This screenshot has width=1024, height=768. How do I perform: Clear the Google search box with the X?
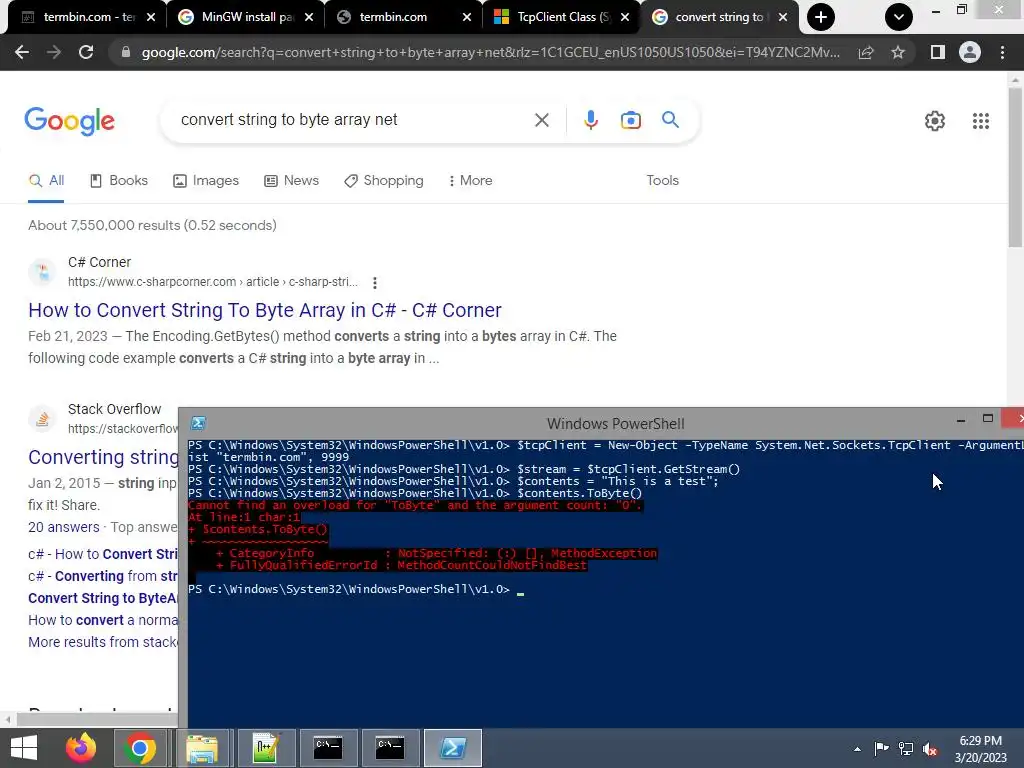(541, 120)
